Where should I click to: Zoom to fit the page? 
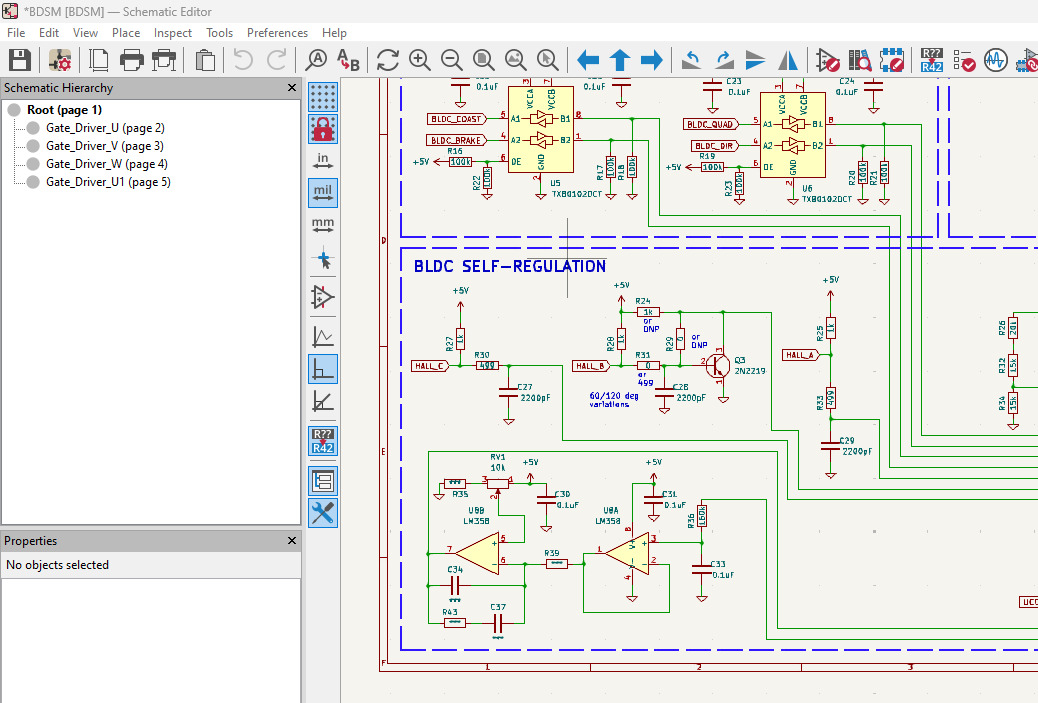(x=484, y=60)
